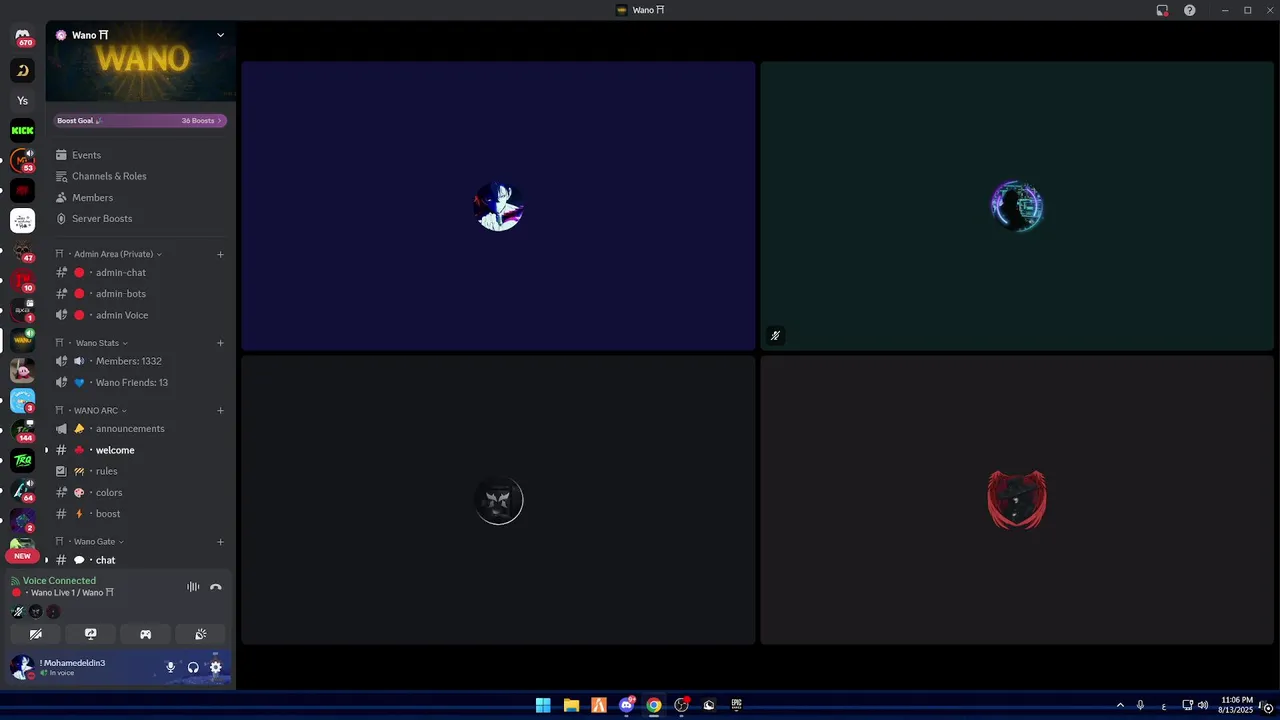The image size is (1280, 720).
Task: Click the 'Voice Connected' status text
Action: 59,580
